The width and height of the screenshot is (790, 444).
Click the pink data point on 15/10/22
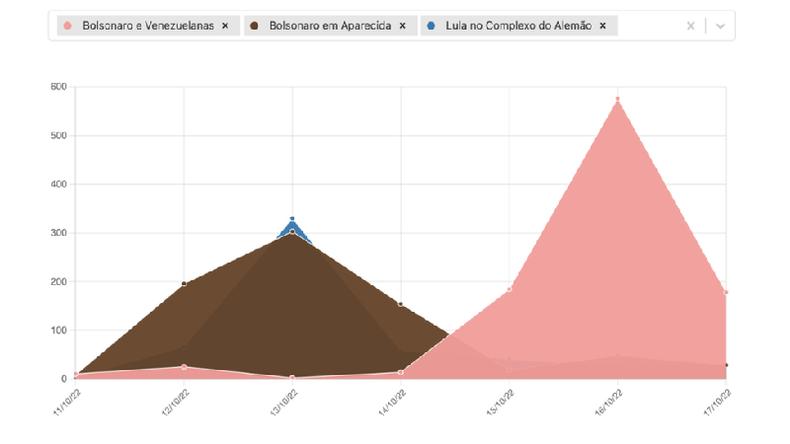pos(509,290)
